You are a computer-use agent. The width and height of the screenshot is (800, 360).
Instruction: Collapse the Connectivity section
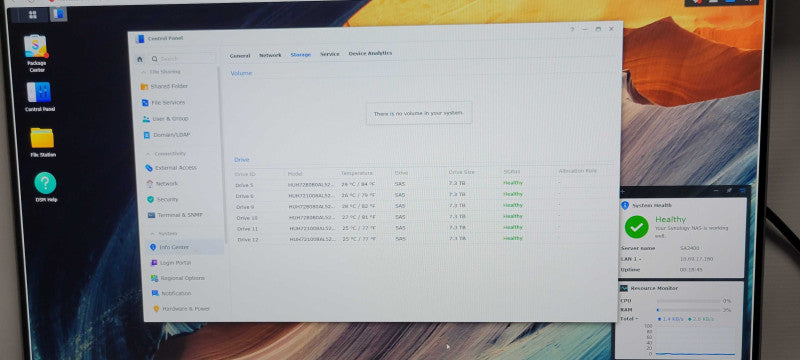[148, 153]
